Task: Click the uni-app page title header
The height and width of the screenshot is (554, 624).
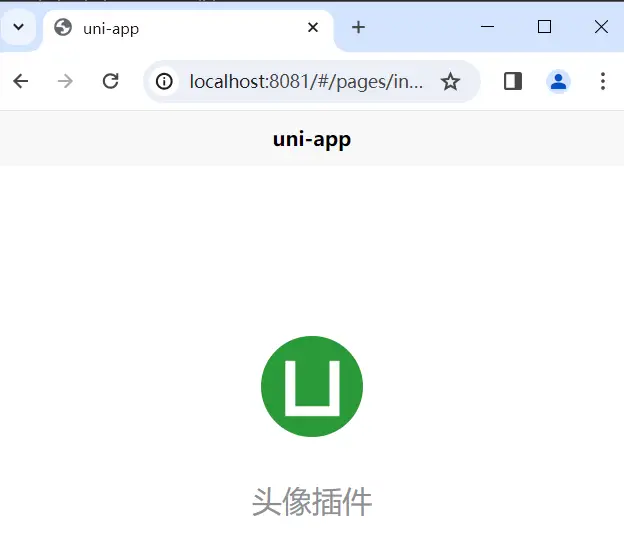Action: [312, 139]
